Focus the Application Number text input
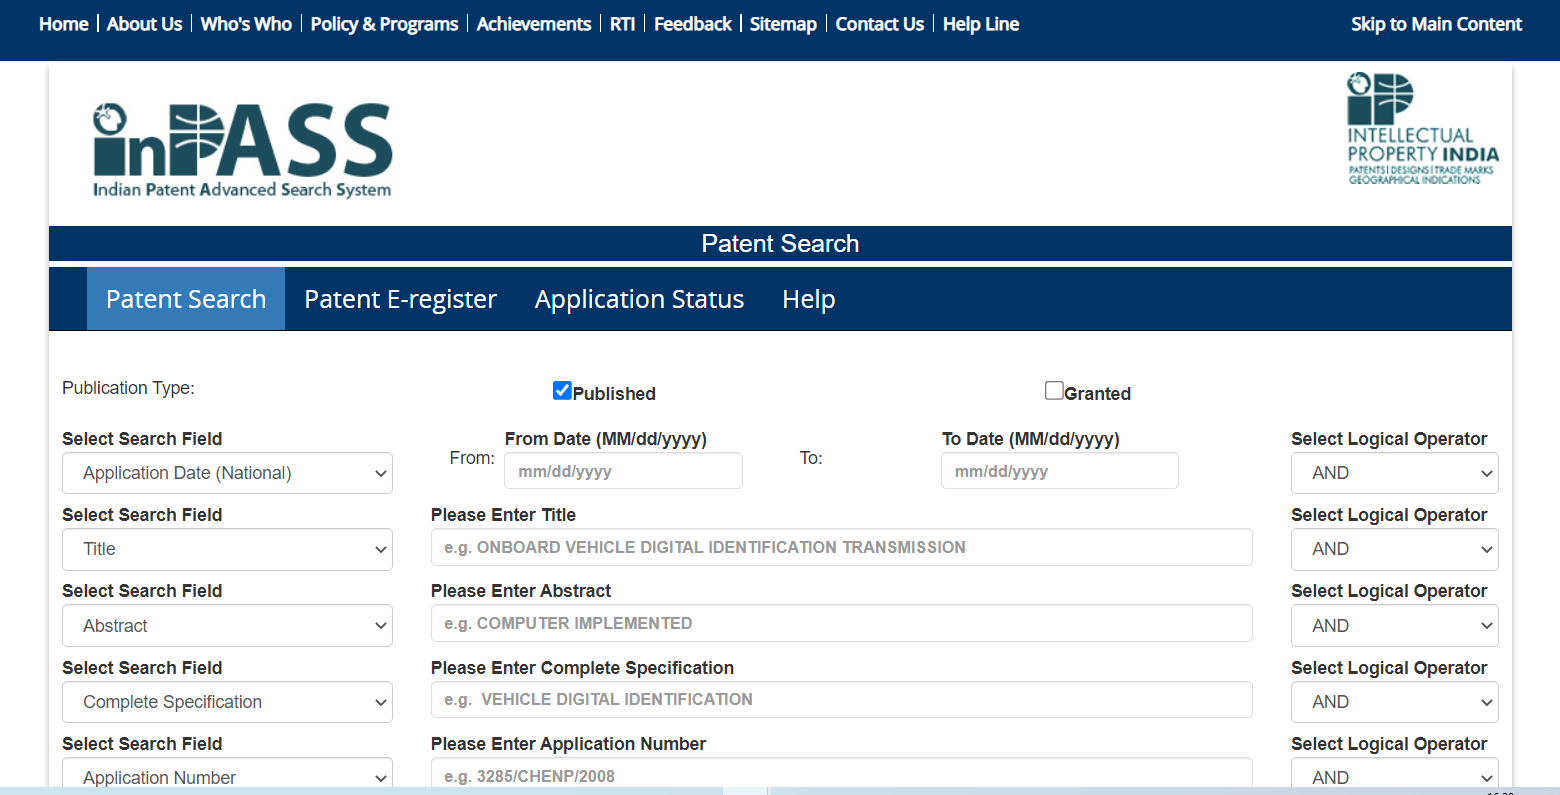1560x795 pixels. [x=841, y=773]
